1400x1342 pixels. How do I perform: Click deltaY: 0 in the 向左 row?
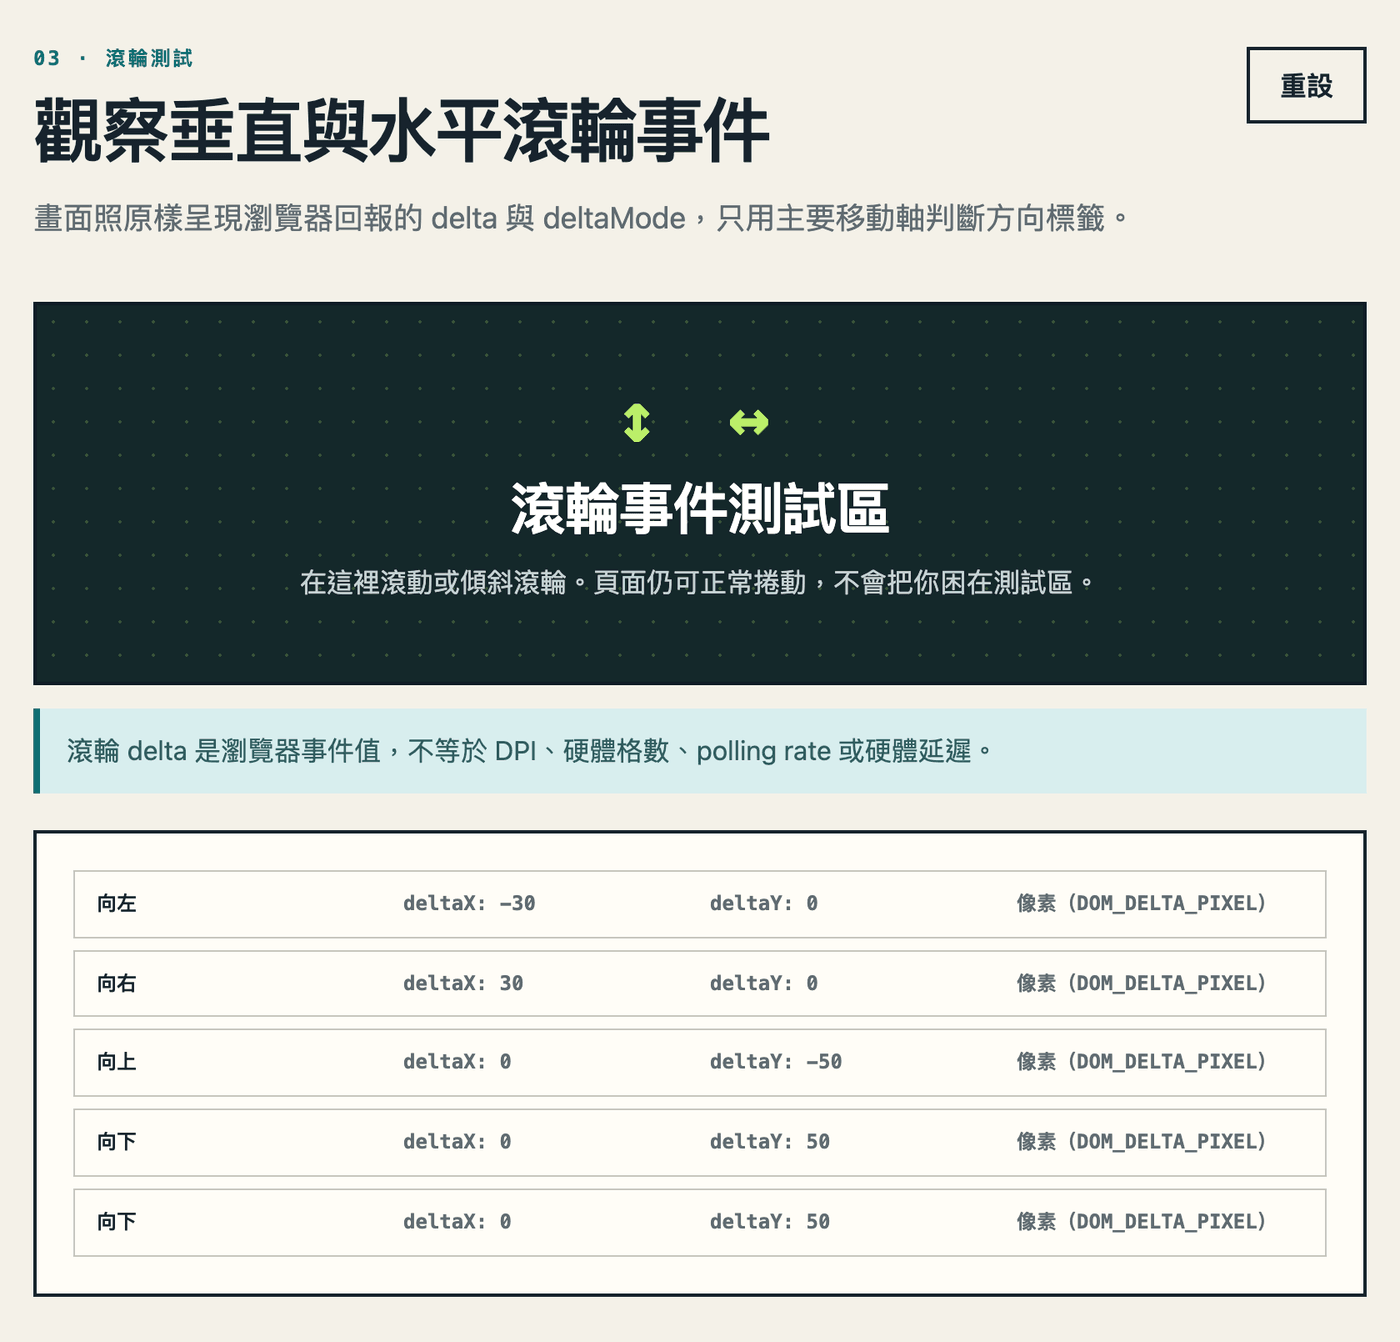pyautogui.click(x=764, y=904)
